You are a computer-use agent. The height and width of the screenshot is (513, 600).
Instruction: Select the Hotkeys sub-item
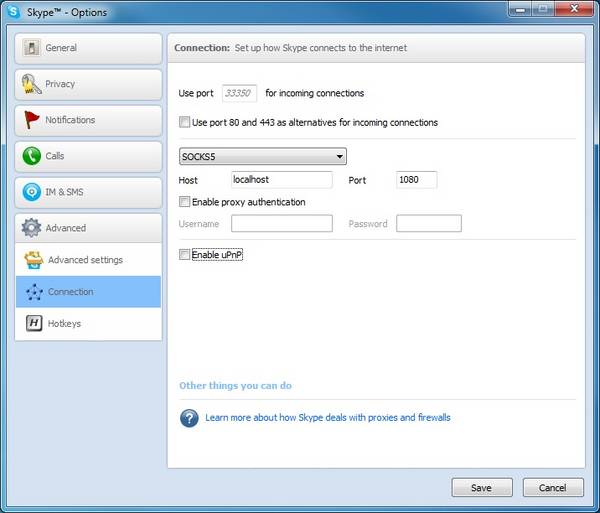(x=88, y=323)
